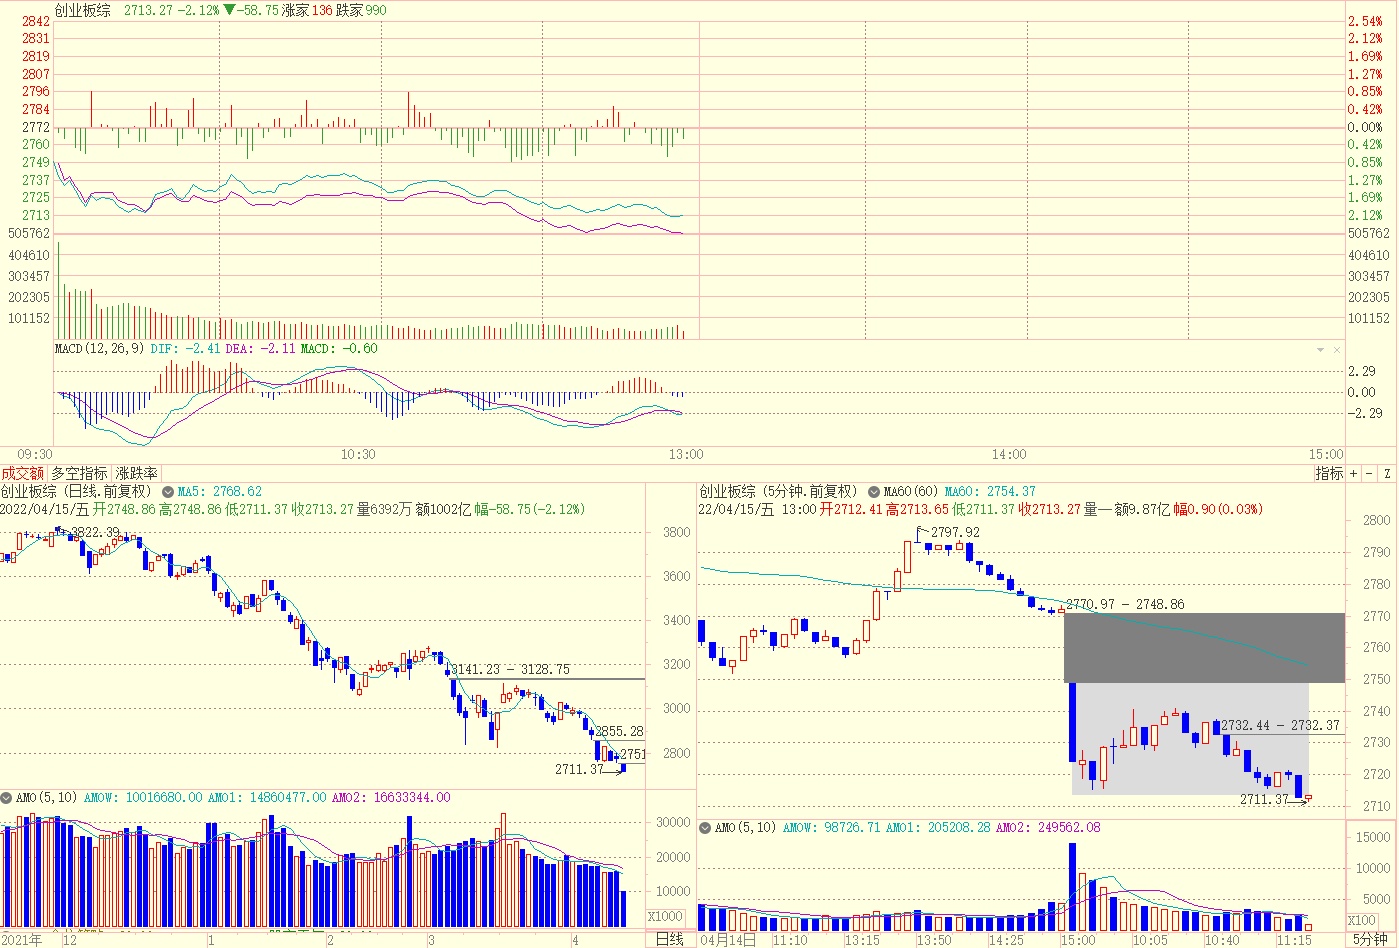
Task: Click the 09:30 time axis label
Action: (35, 454)
